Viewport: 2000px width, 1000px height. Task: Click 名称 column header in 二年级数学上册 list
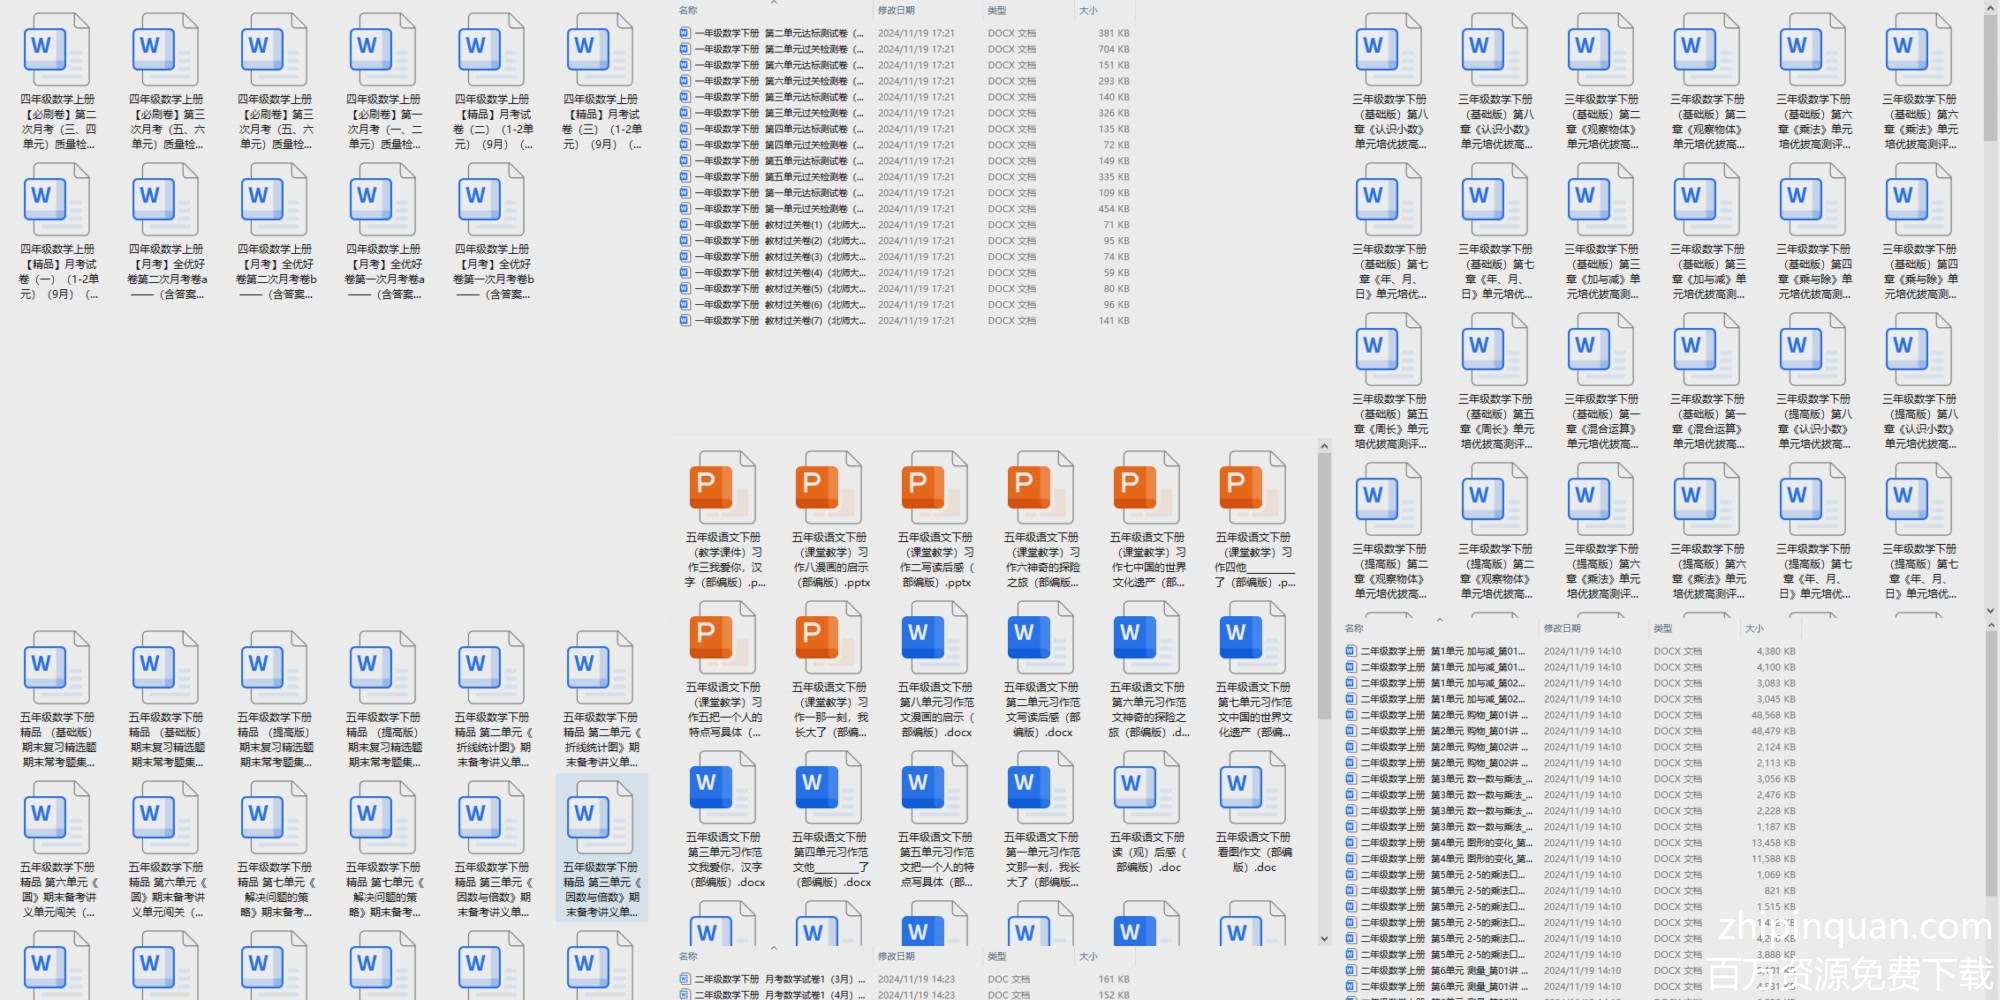coord(1354,628)
